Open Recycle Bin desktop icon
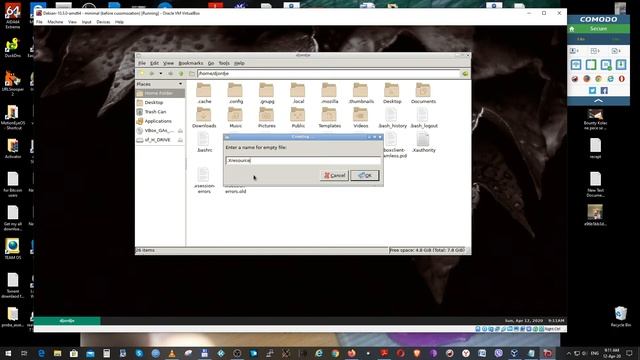Image resolution: width=640 pixels, height=360 pixels. [621, 317]
